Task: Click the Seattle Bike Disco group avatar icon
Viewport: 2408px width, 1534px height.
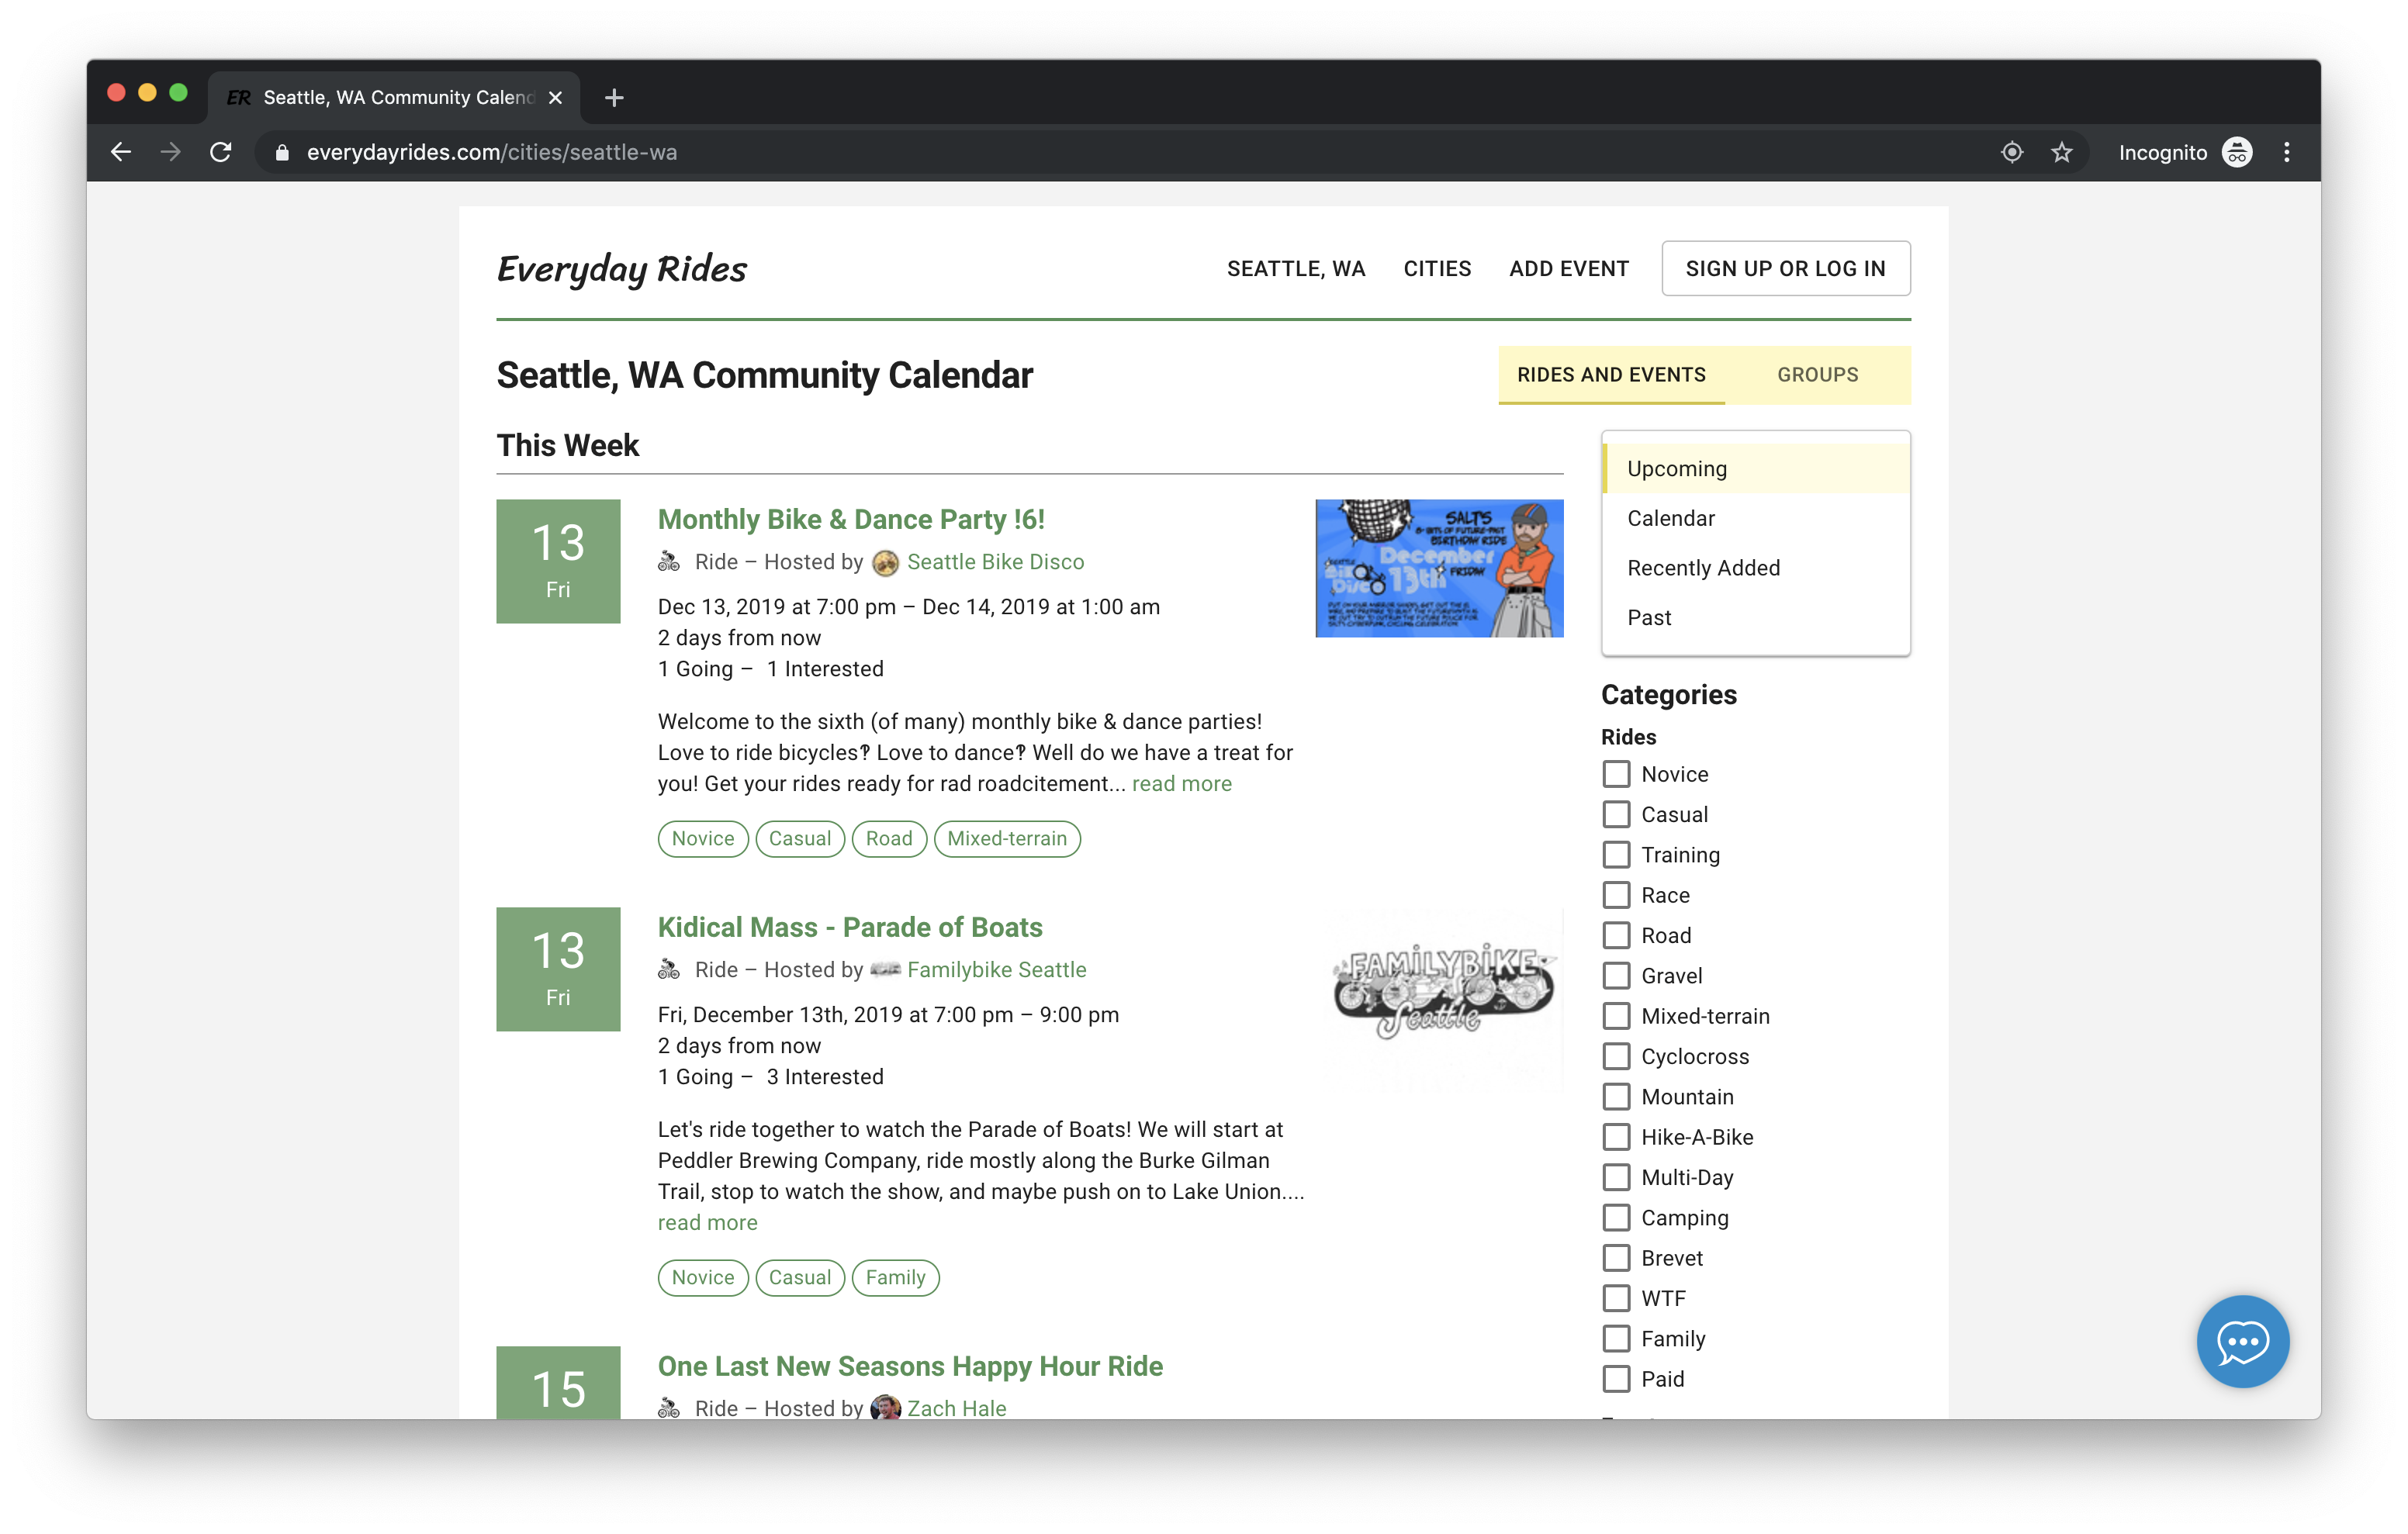Action: point(886,562)
